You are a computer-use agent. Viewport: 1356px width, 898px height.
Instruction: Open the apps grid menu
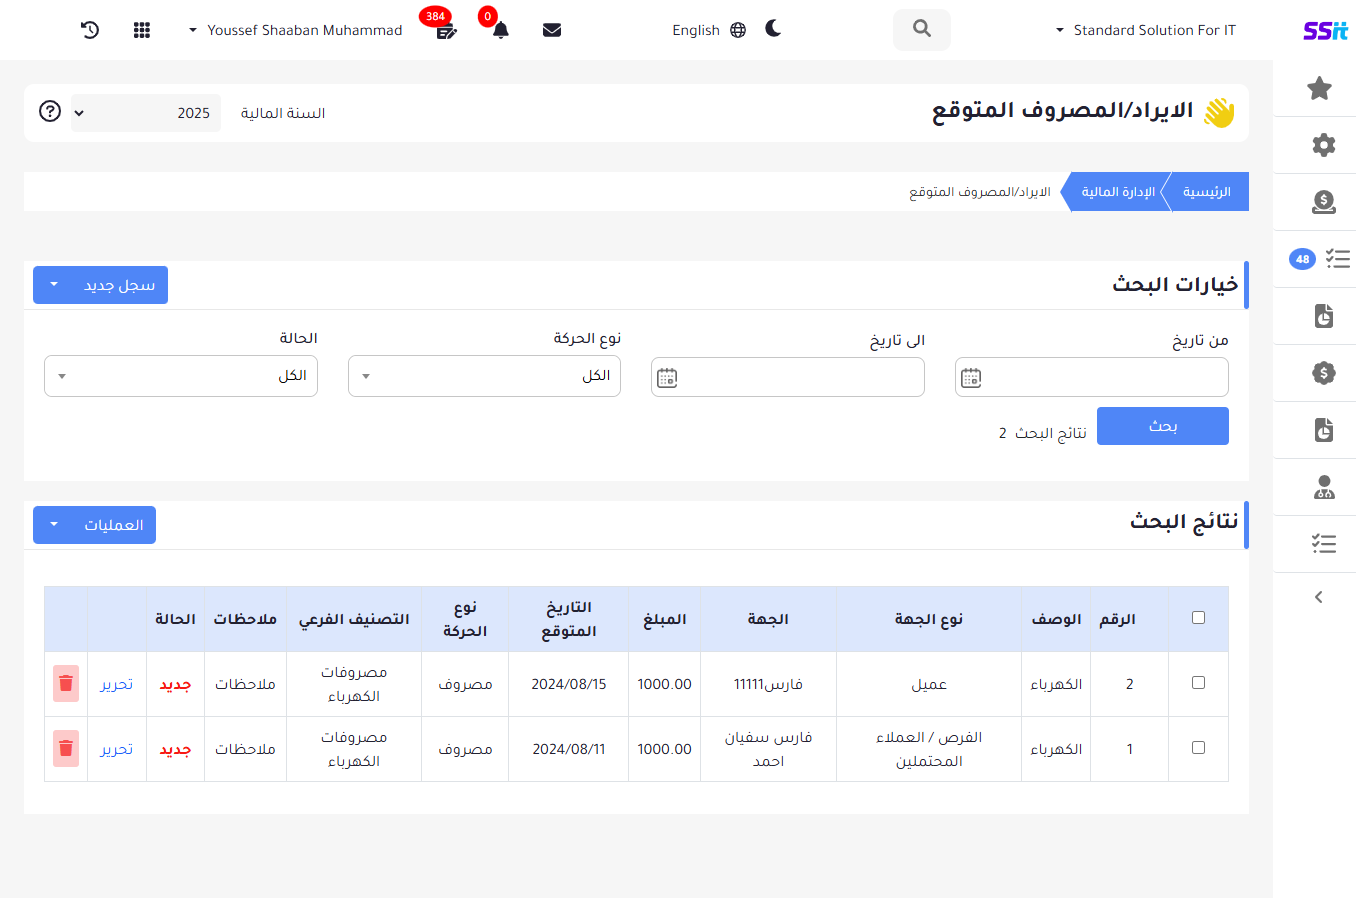[x=142, y=30]
